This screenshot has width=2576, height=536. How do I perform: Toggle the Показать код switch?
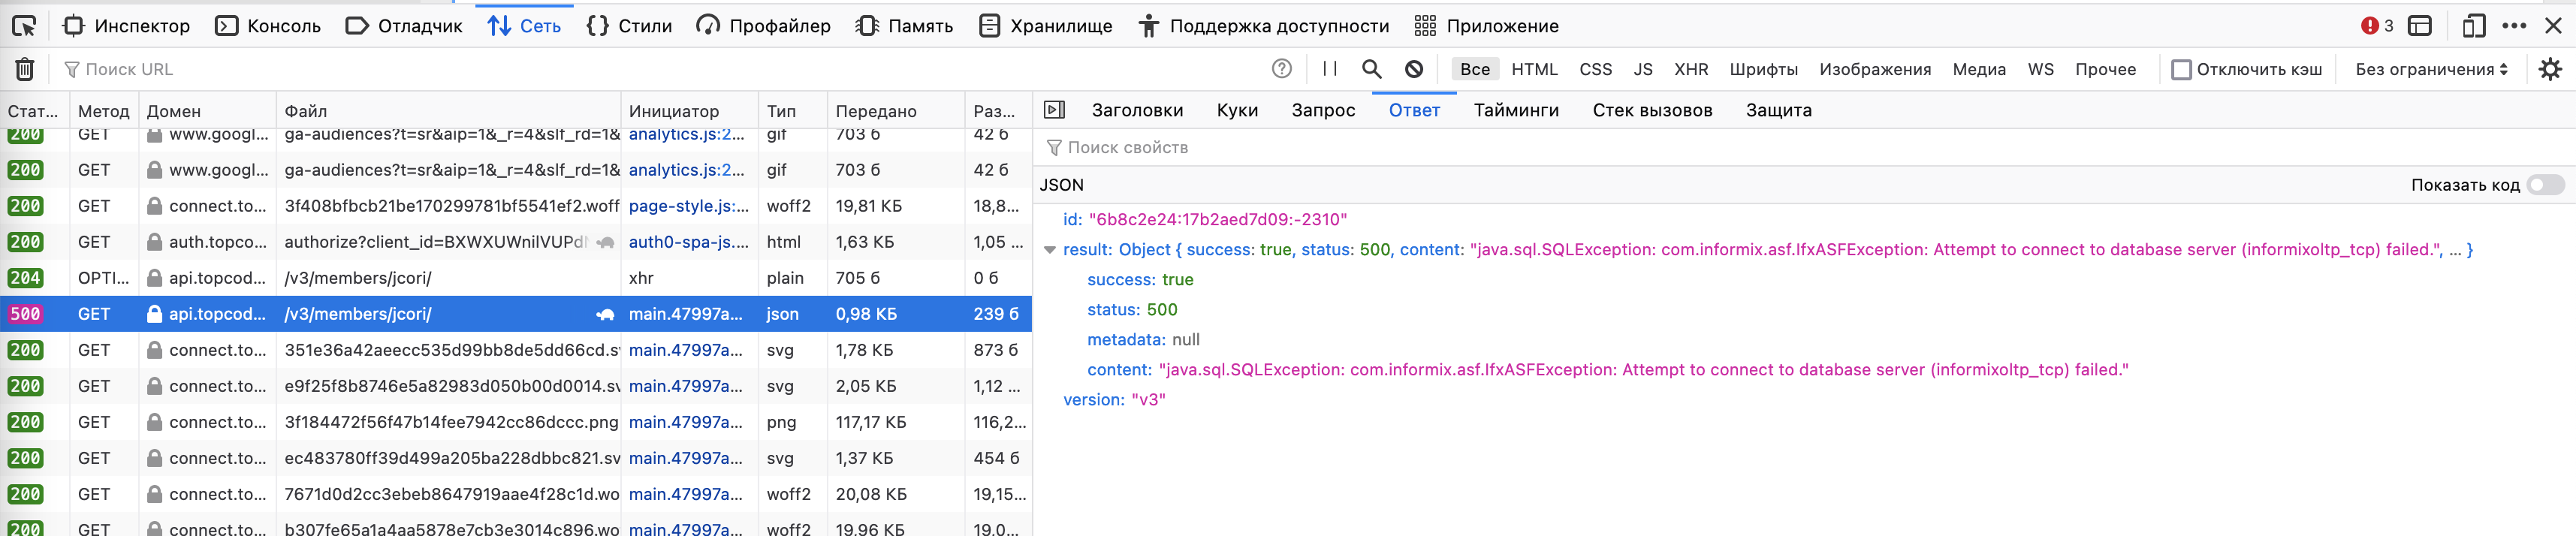pyautogui.click(x=2545, y=184)
